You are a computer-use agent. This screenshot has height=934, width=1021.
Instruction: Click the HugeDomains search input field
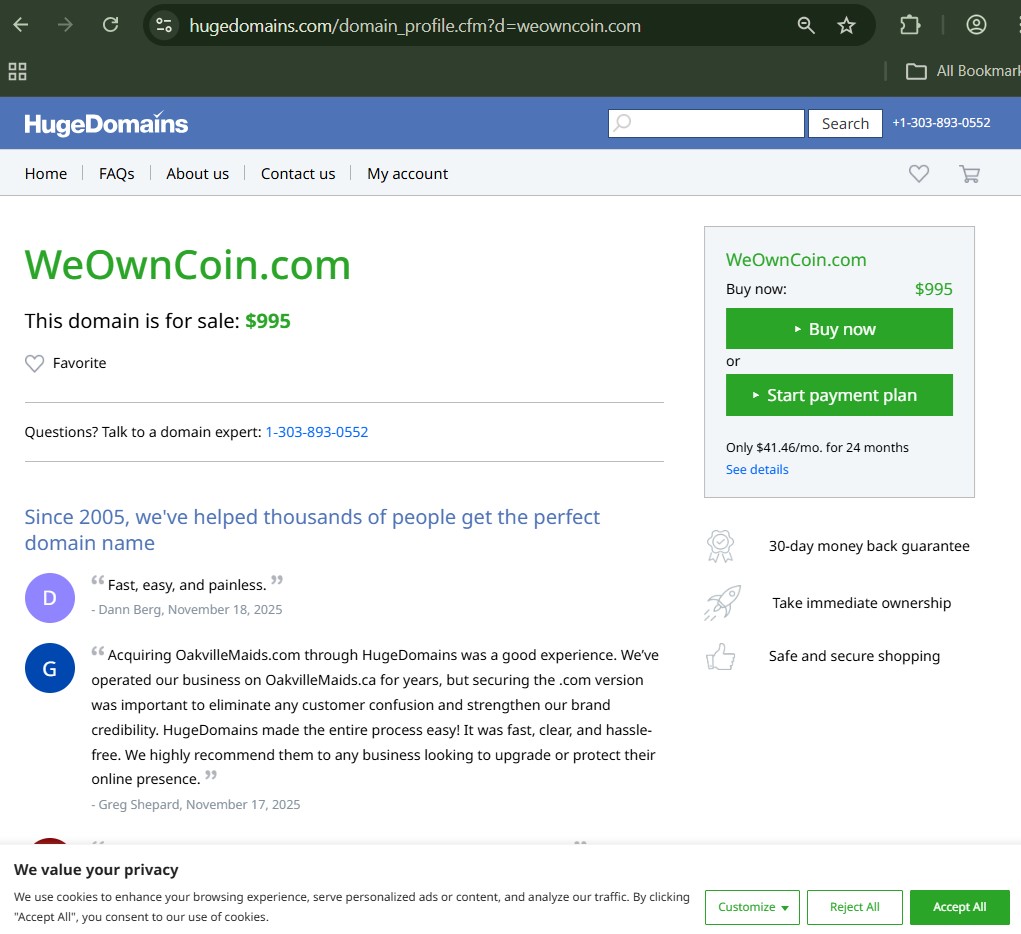[x=706, y=123]
